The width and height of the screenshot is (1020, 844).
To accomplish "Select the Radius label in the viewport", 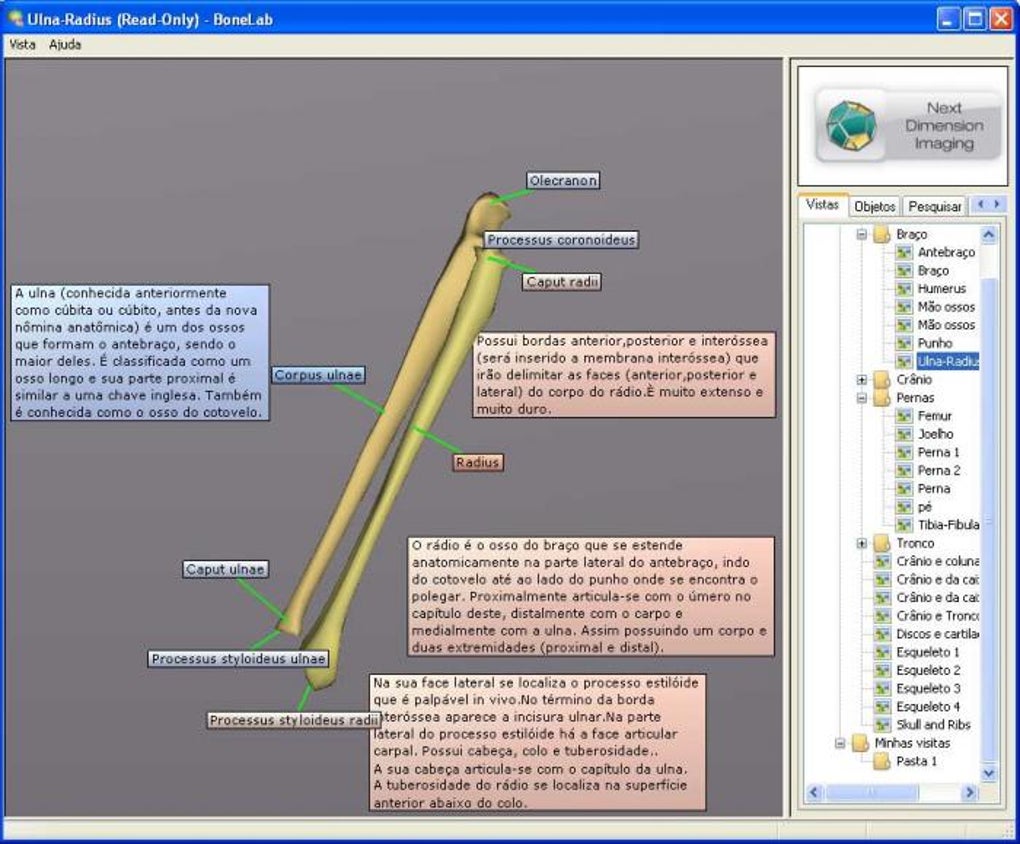I will pos(477,462).
